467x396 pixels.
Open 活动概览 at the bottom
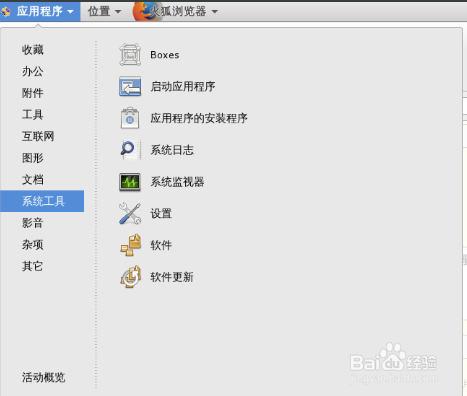pyautogui.click(x=43, y=377)
